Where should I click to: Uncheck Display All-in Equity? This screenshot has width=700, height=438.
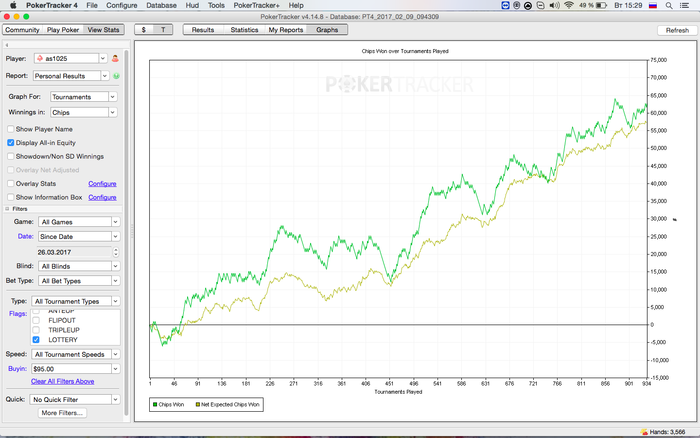click(x=11, y=143)
